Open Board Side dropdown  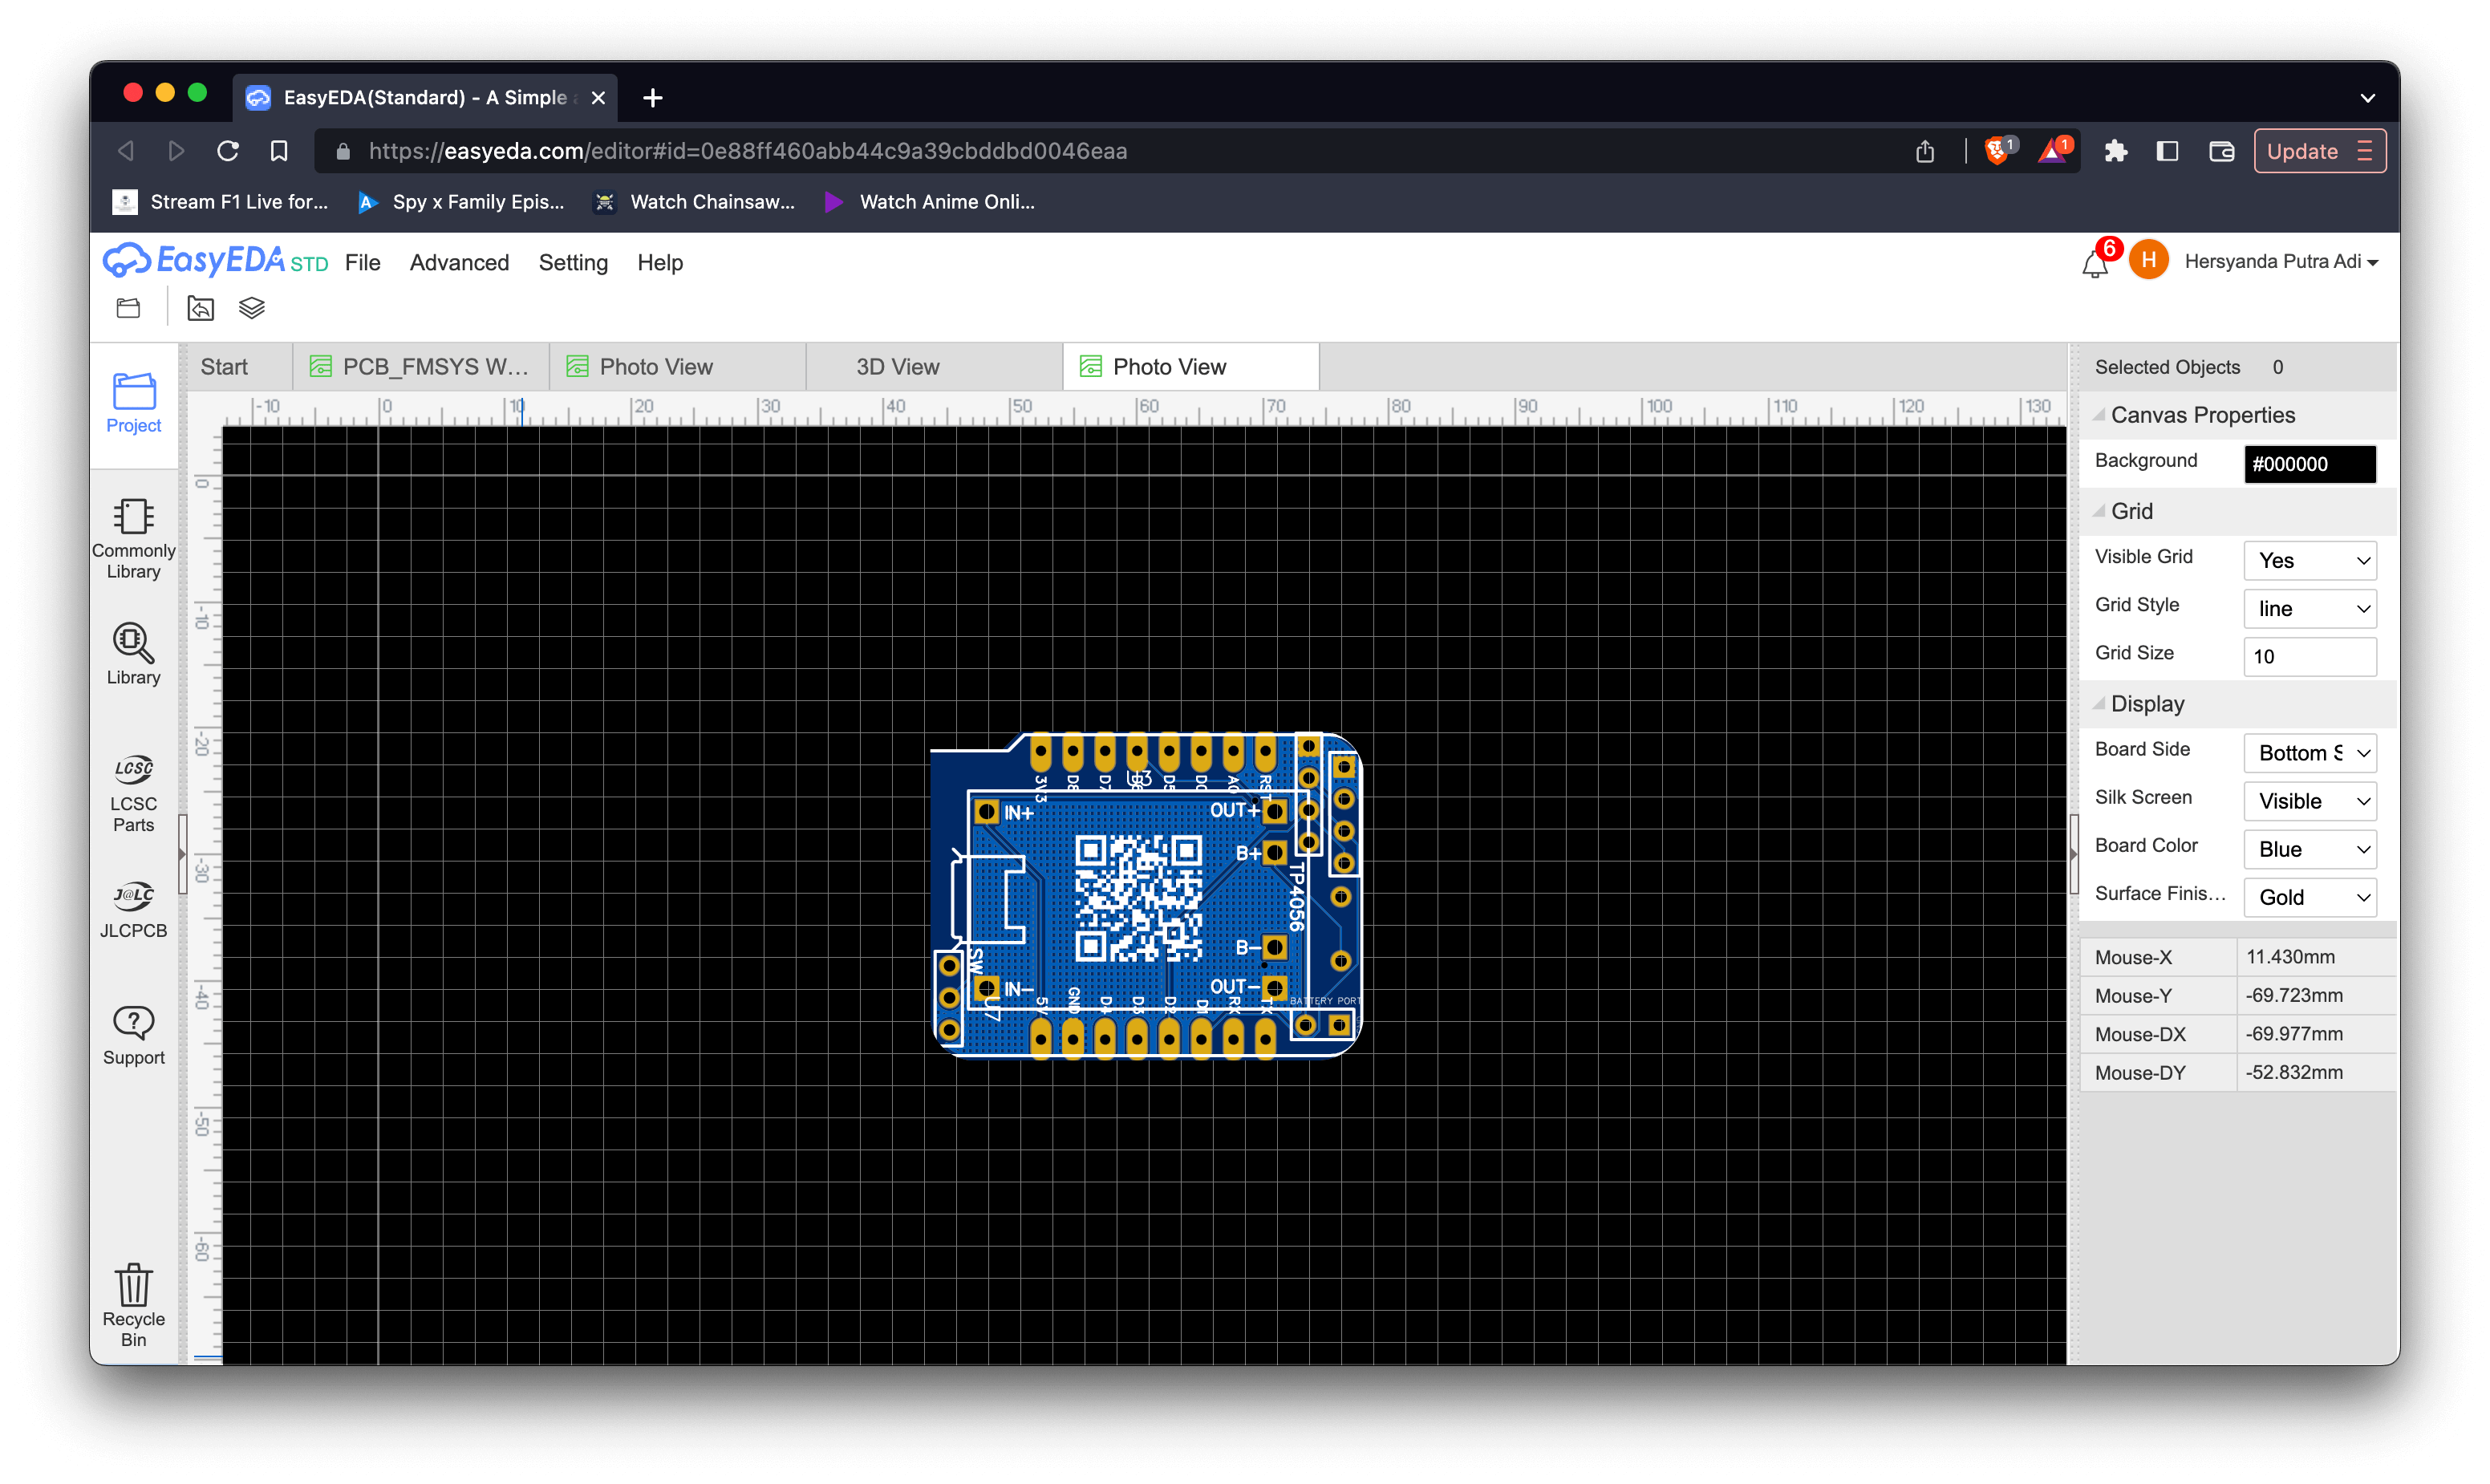point(2309,753)
